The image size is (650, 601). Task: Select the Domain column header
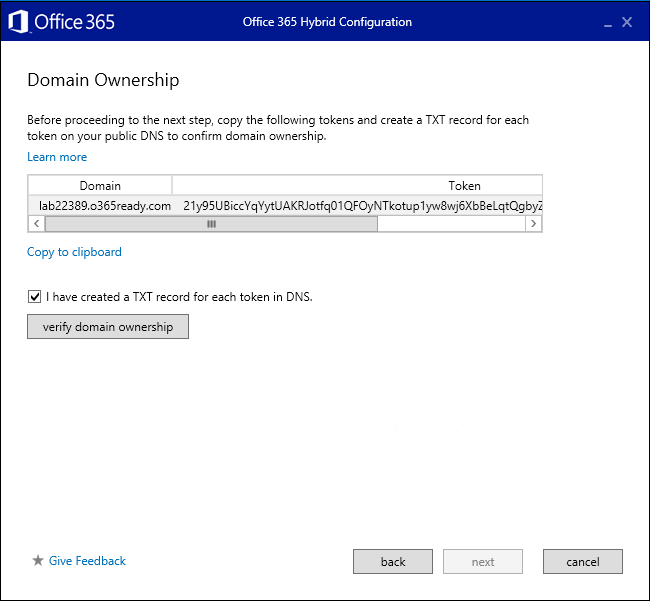[x=100, y=185]
